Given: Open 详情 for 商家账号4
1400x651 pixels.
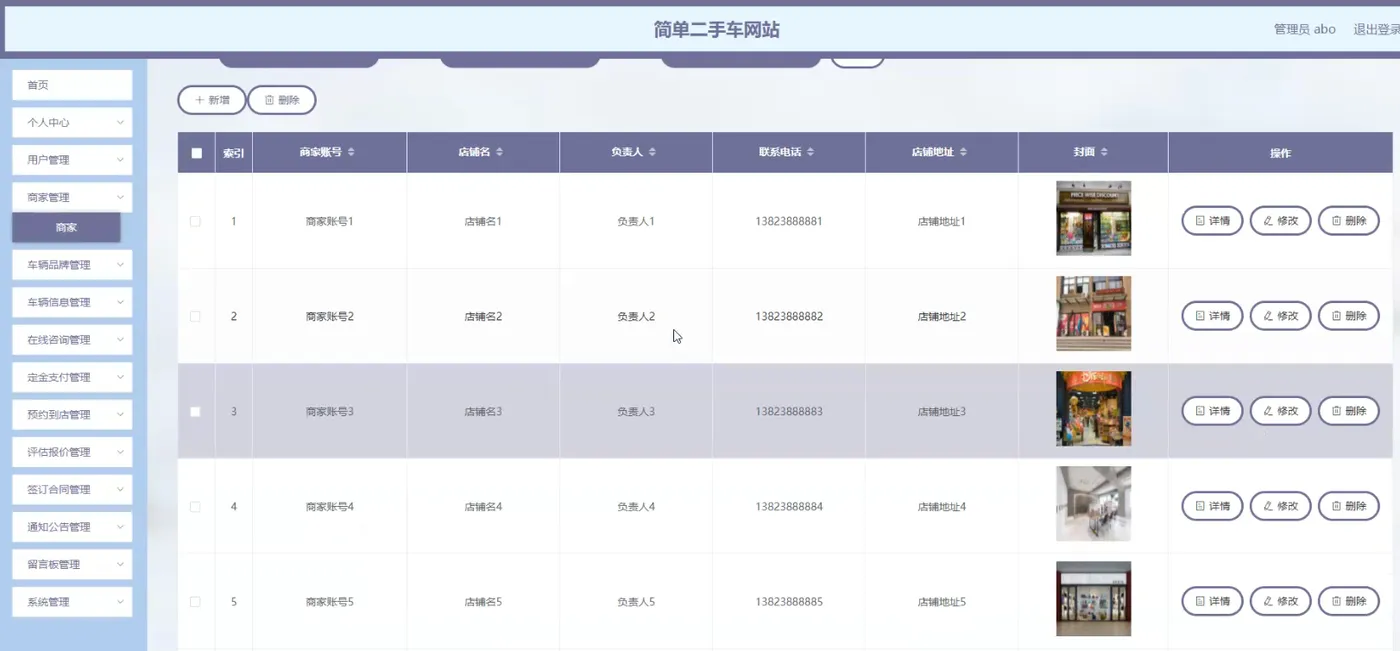Looking at the screenshot, I should click(1212, 506).
